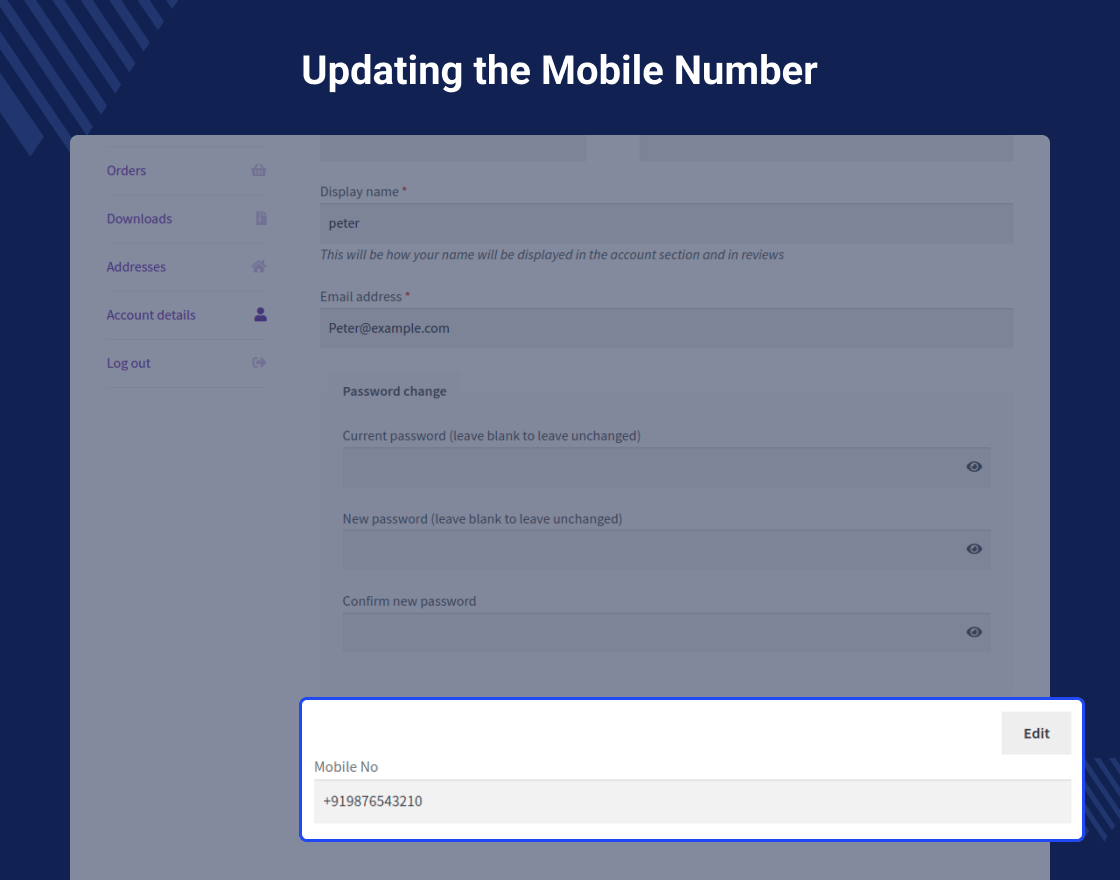Reveal the confirm new password entry
Screen dimensions: 1120x880
[973, 632]
